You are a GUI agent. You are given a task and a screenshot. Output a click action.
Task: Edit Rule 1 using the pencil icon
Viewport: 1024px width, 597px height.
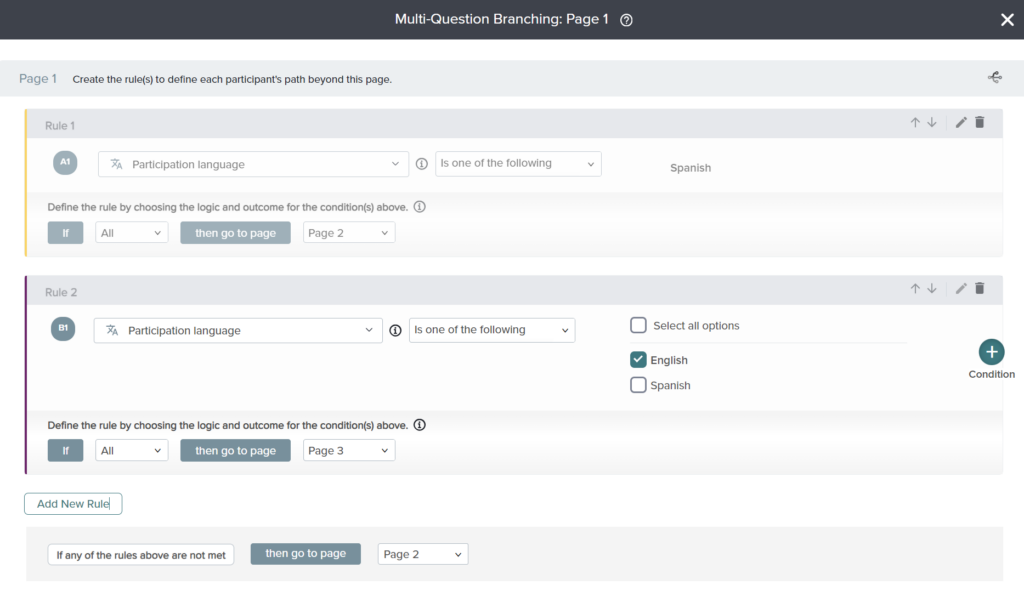[960, 122]
